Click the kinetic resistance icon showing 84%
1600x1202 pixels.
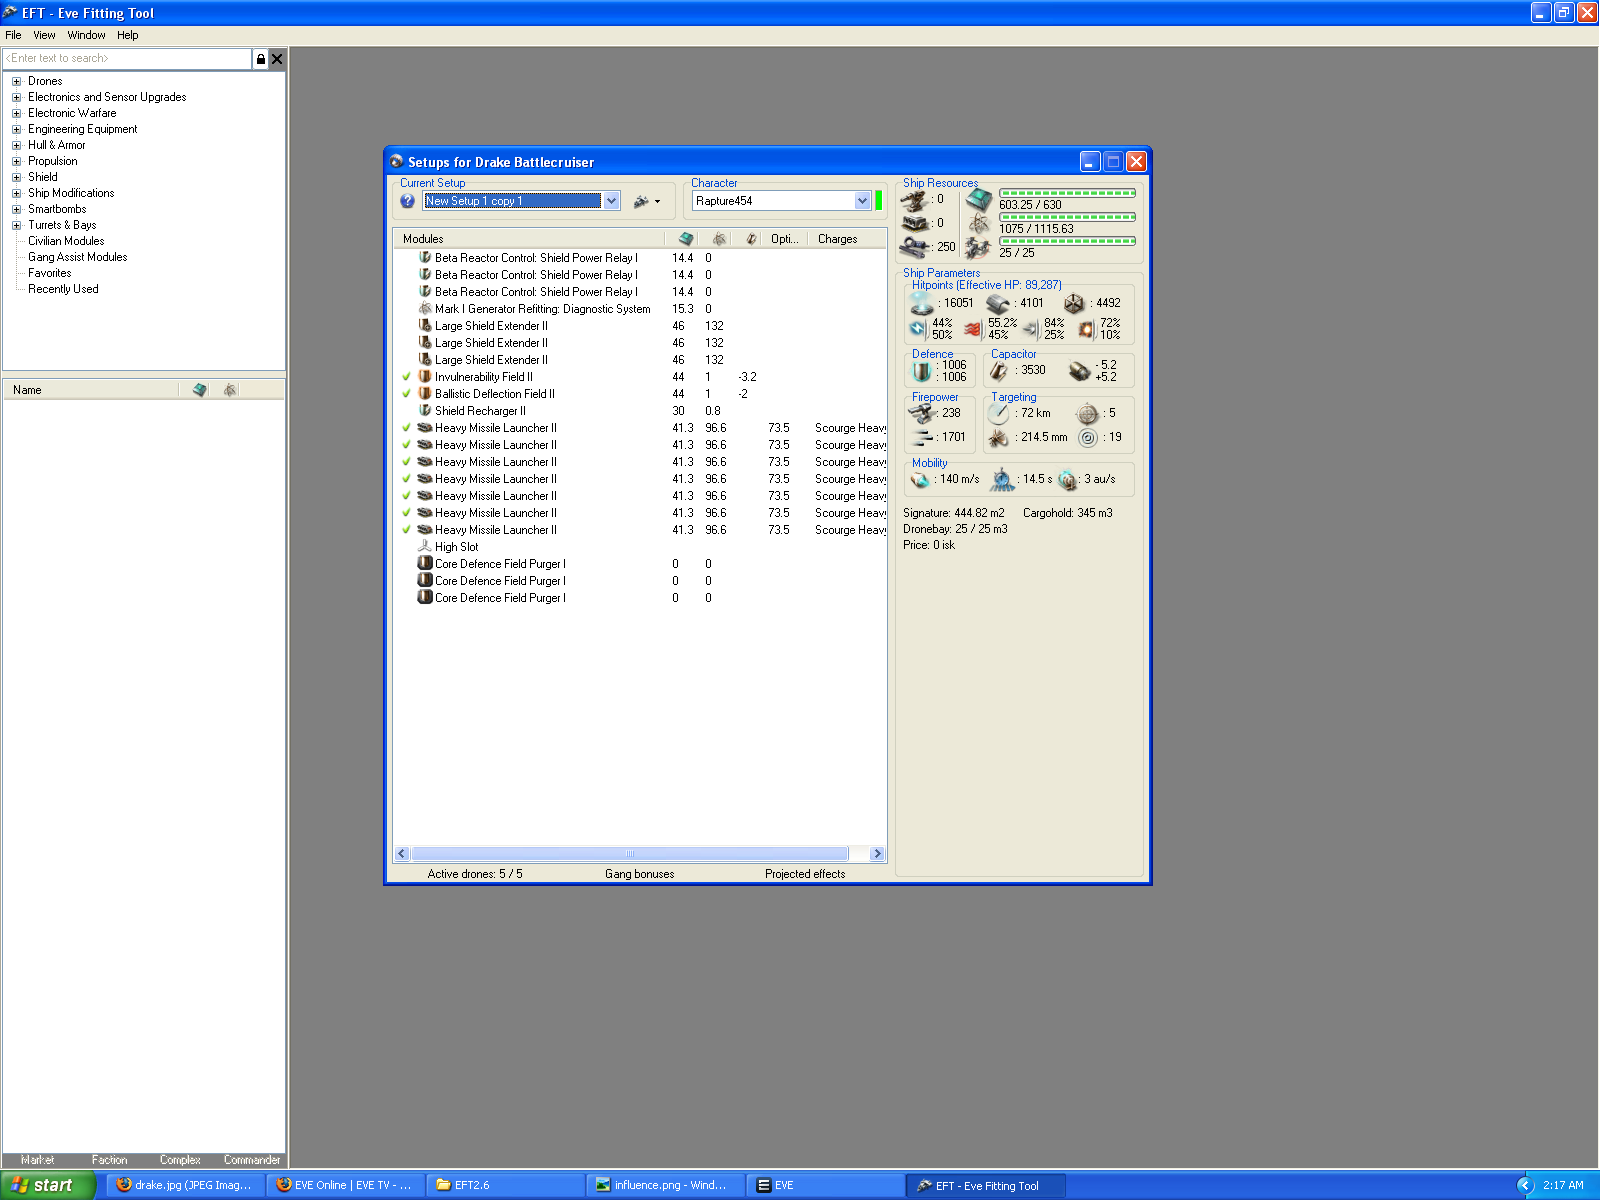point(1030,328)
